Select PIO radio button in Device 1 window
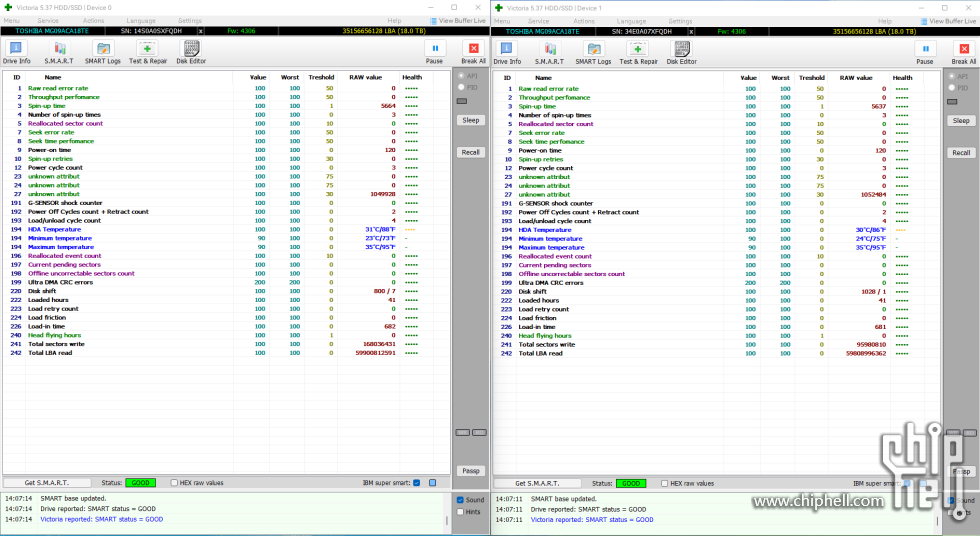 pos(952,87)
